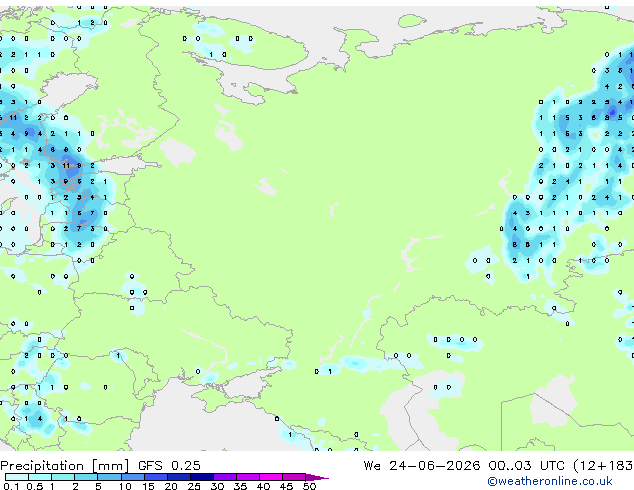The width and height of the screenshot is (634, 490).
Task: Click the 0.1–0.5 mm lightest cyan legend swatch
Action: (x=17, y=477)
